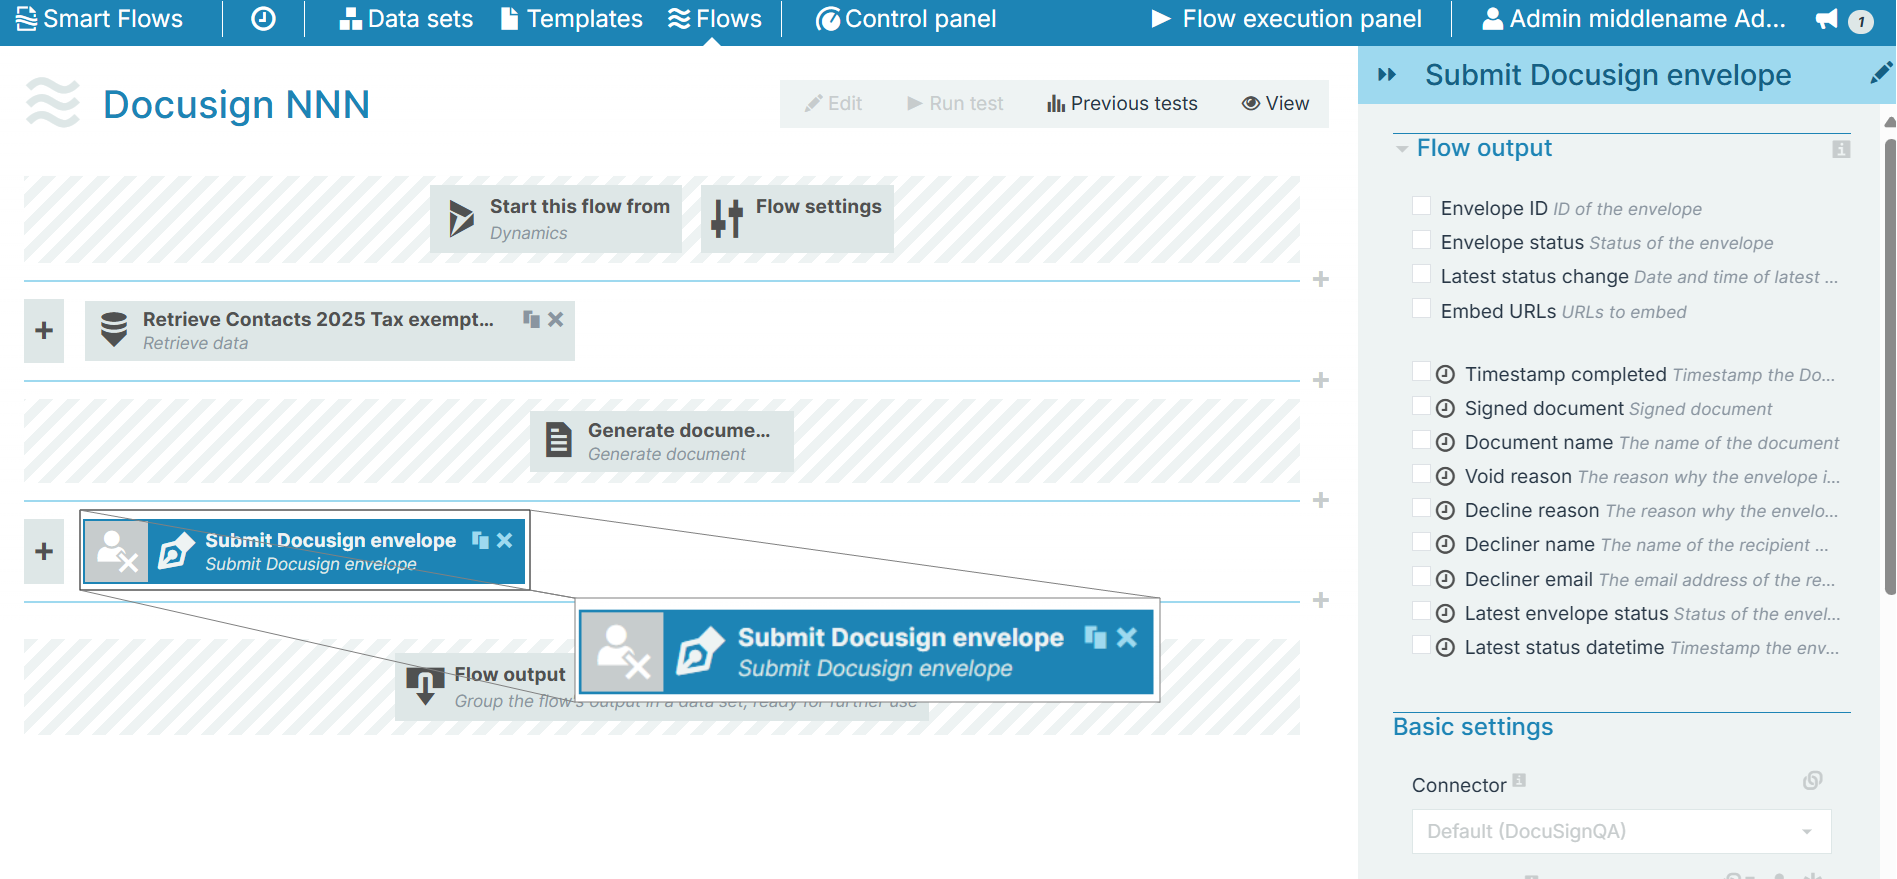Open Start this flow from Dynamics block
This screenshot has height=879, width=1897.
click(x=556, y=218)
